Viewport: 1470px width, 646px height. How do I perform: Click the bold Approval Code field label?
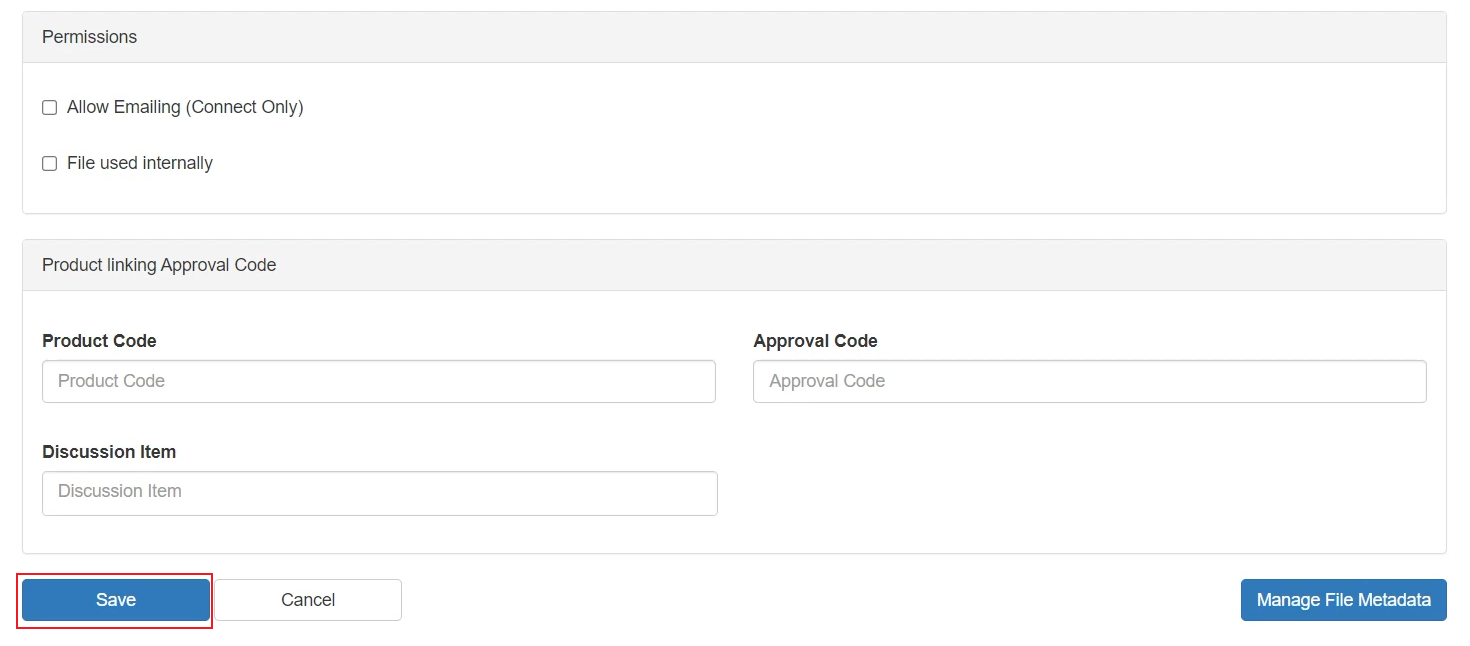tap(815, 341)
